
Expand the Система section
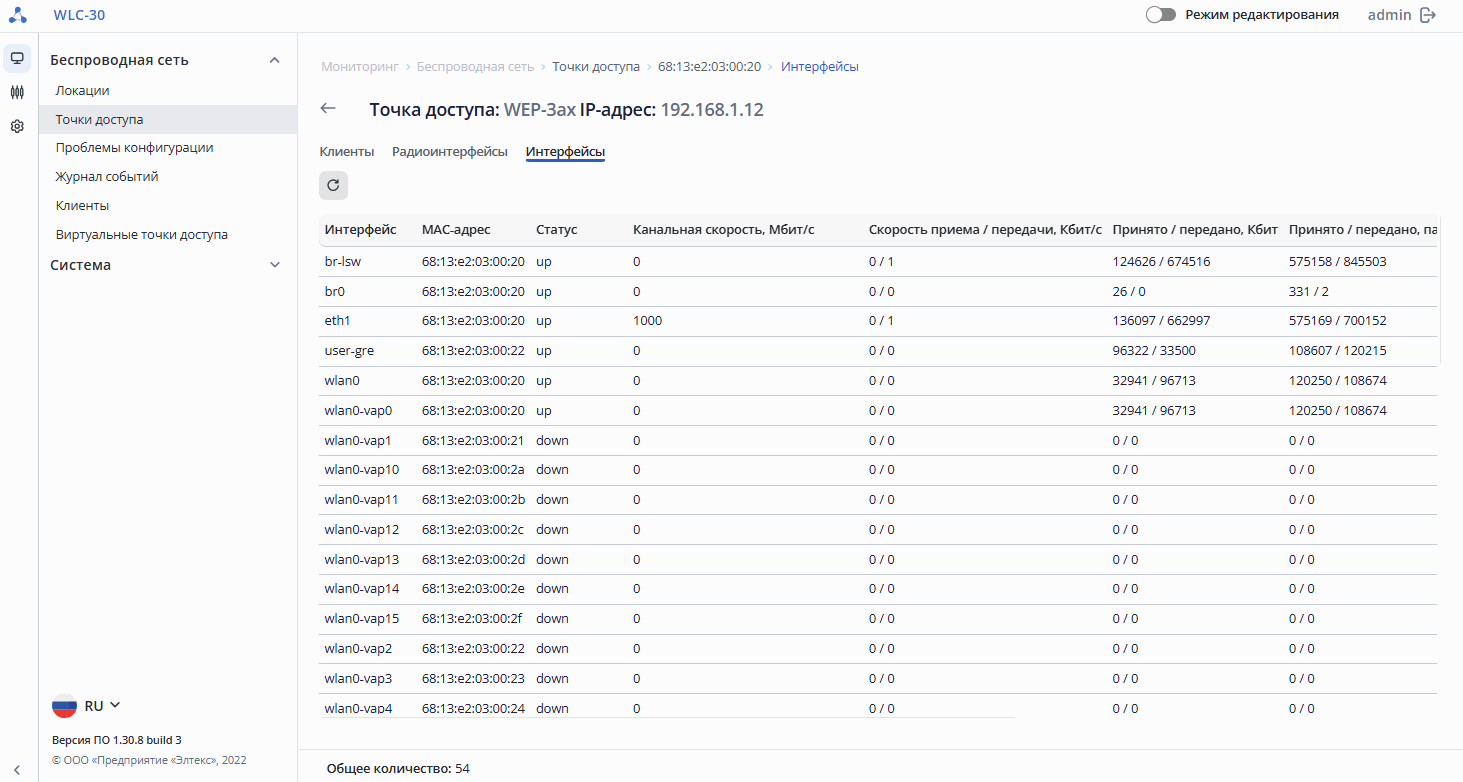point(275,265)
